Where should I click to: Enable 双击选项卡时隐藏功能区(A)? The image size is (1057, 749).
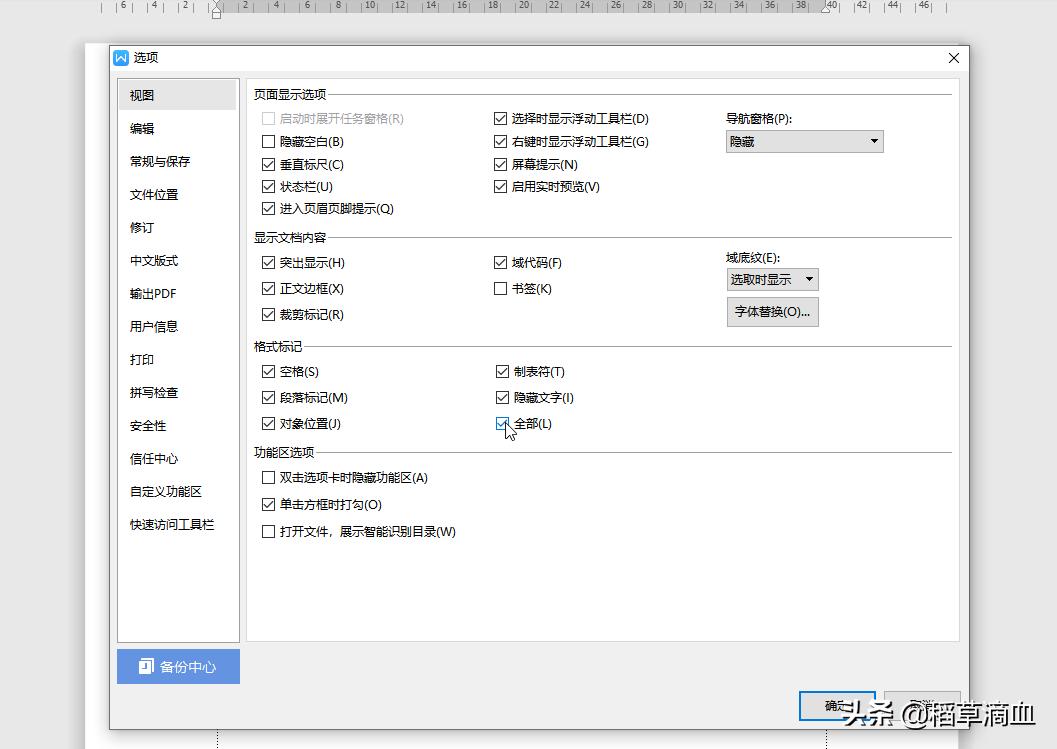tap(267, 477)
